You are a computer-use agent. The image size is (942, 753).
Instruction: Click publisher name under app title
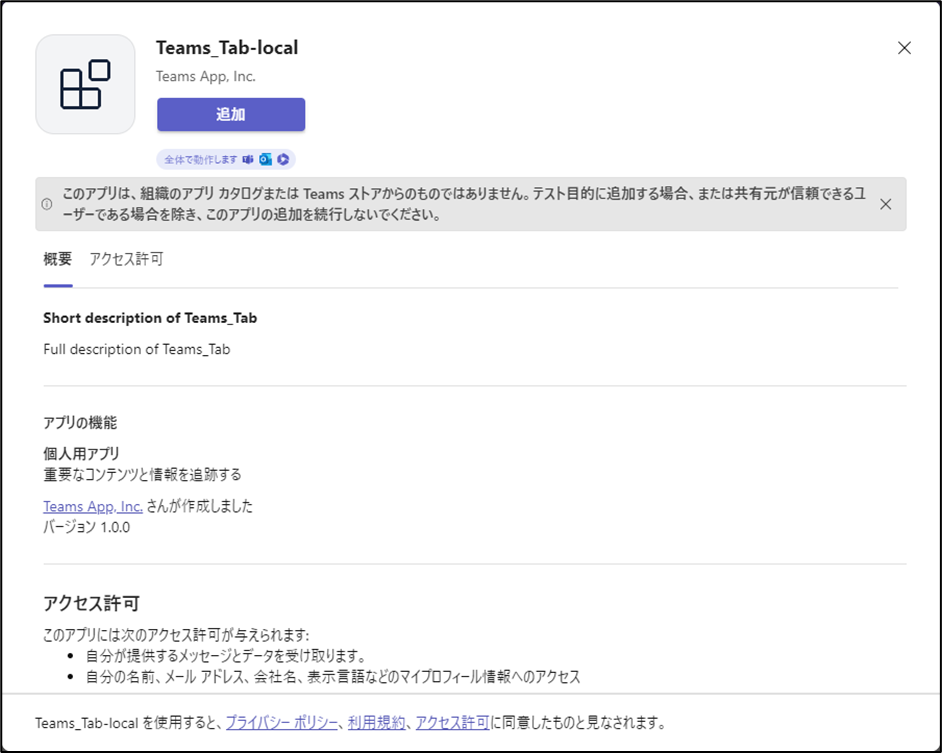pyautogui.click(x=206, y=76)
